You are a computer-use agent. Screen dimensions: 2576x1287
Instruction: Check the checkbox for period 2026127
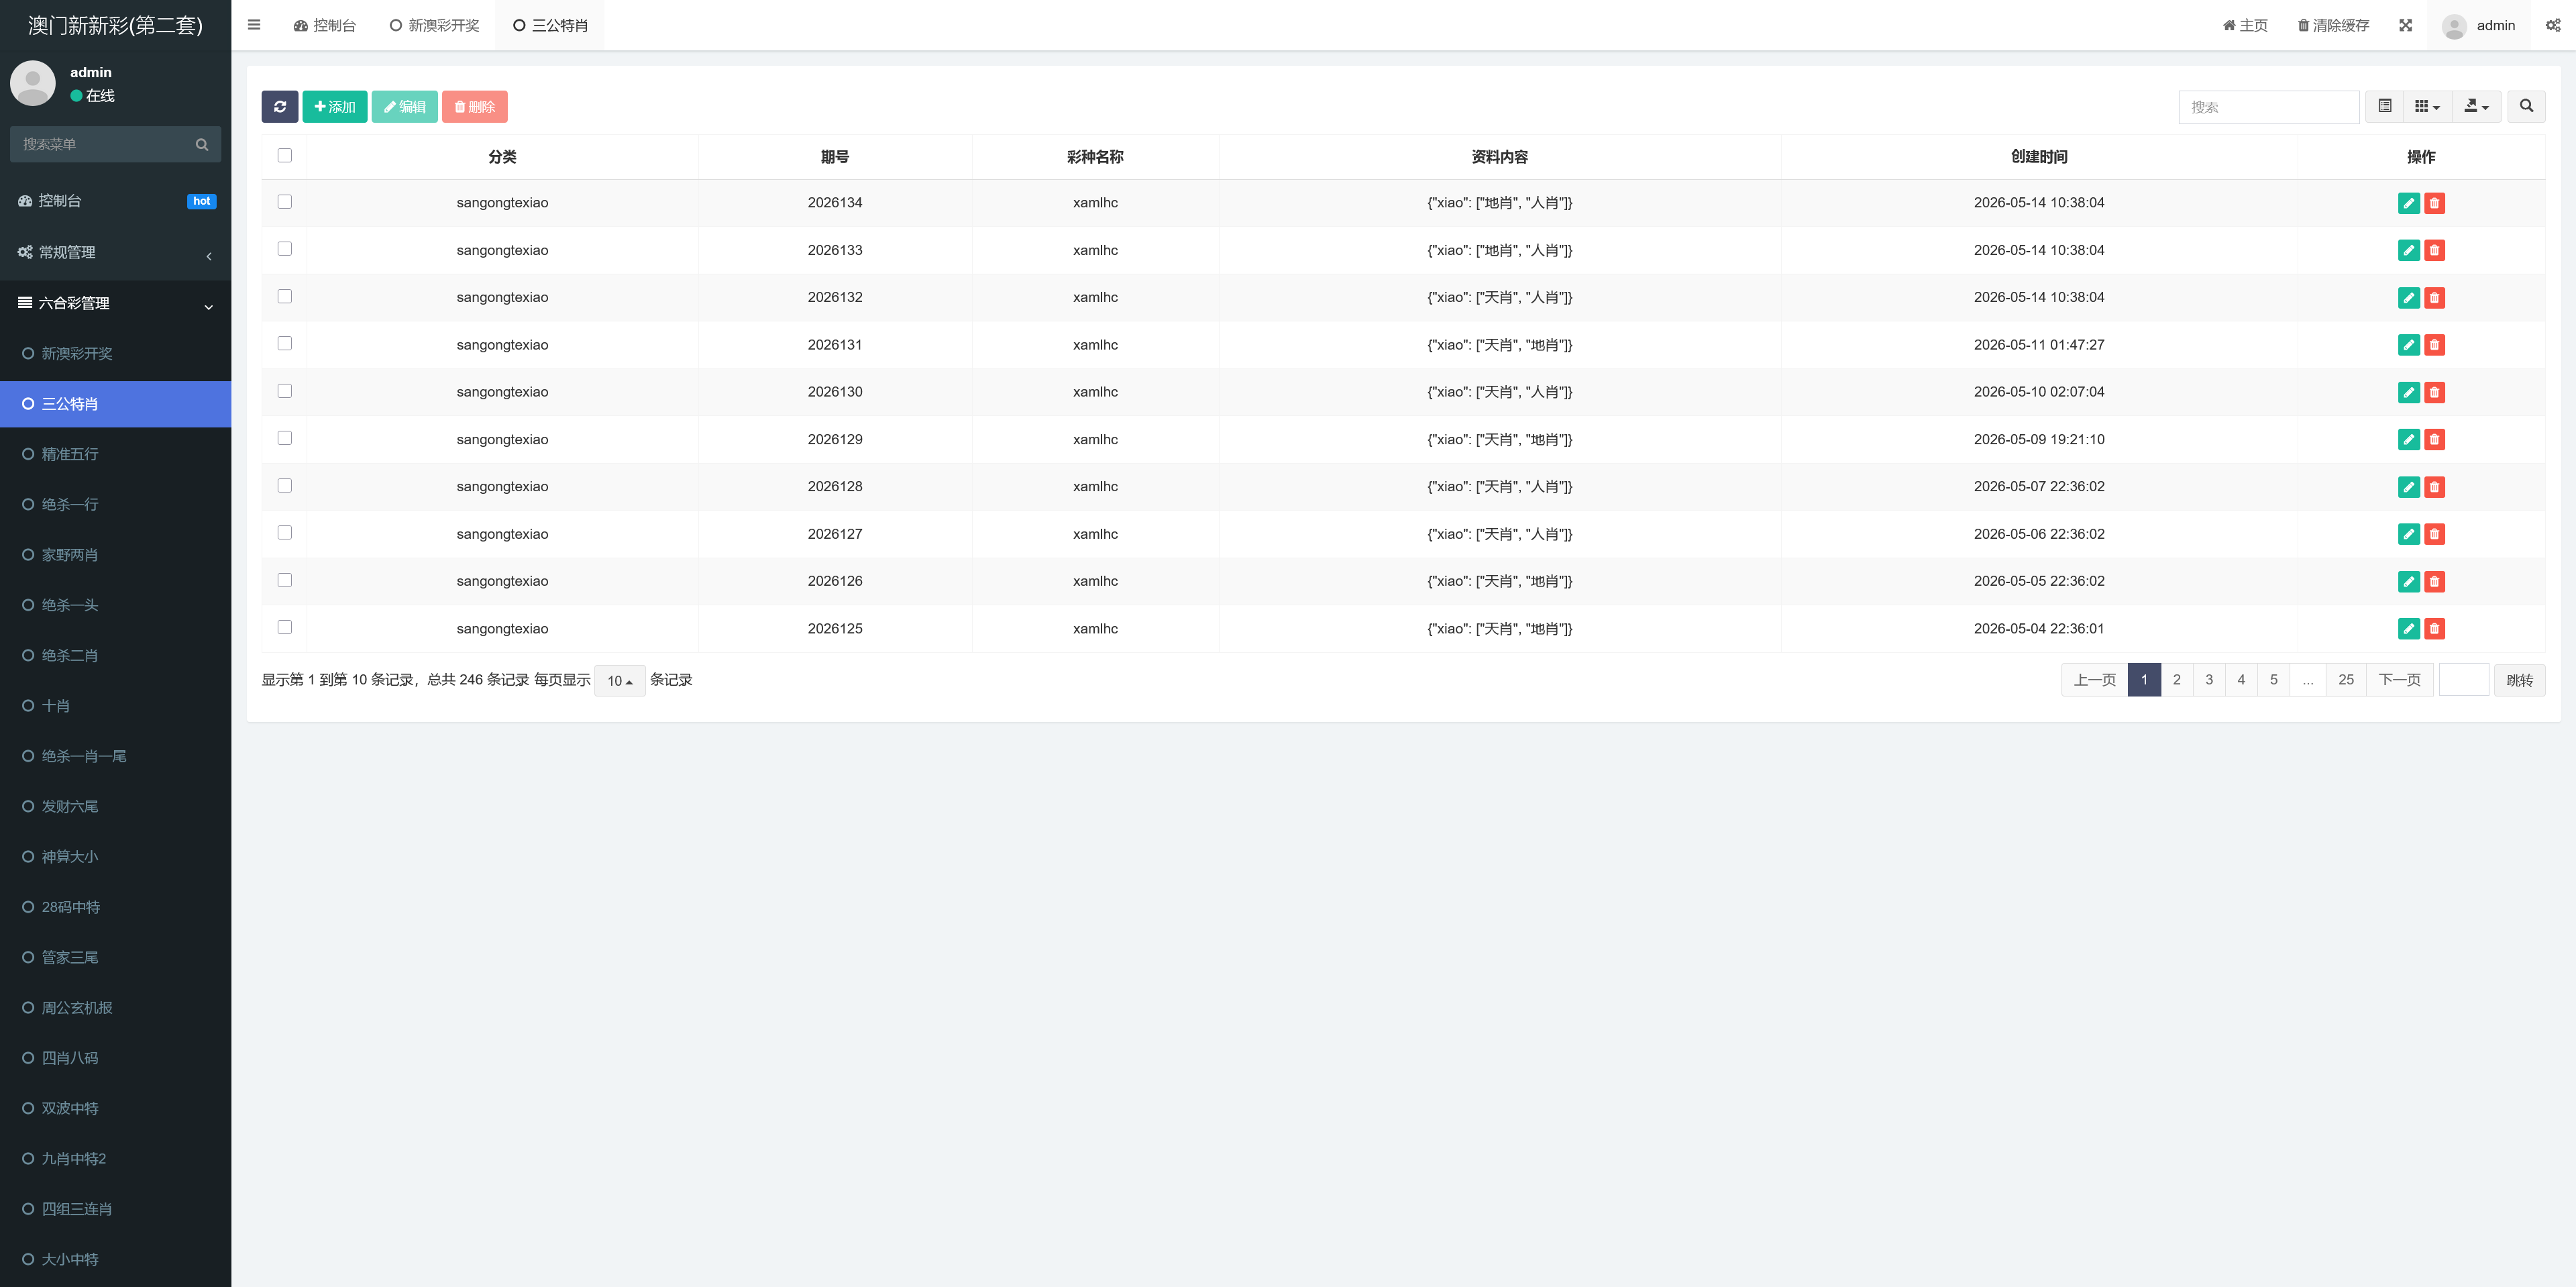pyautogui.click(x=285, y=533)
